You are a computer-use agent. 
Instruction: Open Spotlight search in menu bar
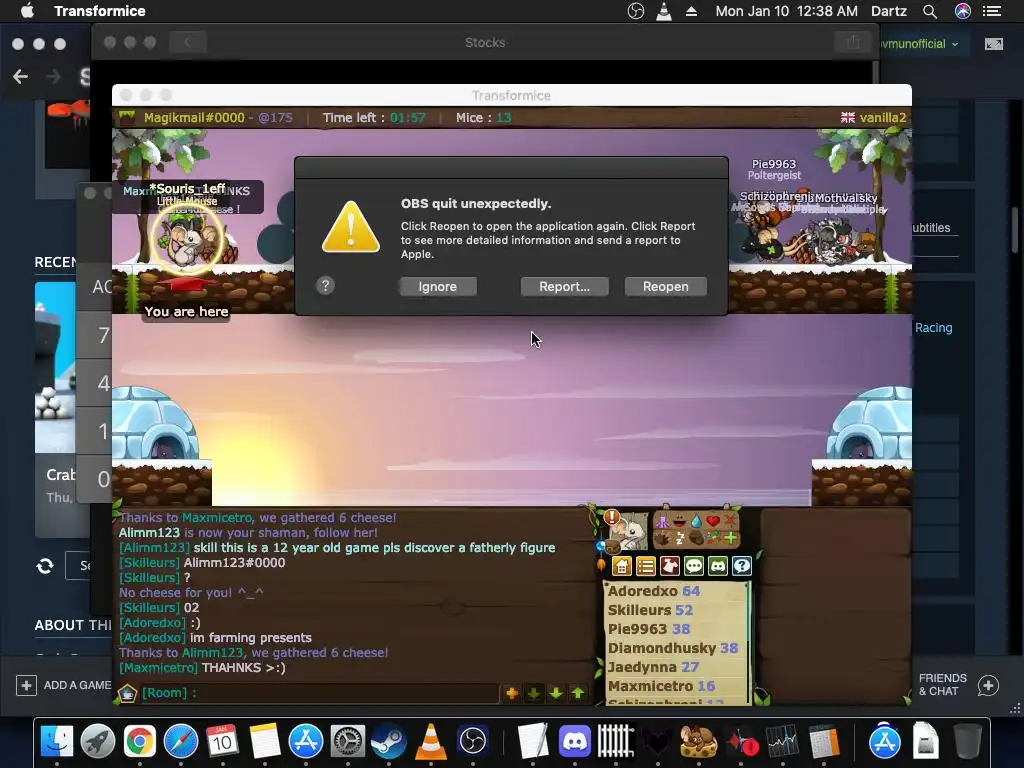930,11
